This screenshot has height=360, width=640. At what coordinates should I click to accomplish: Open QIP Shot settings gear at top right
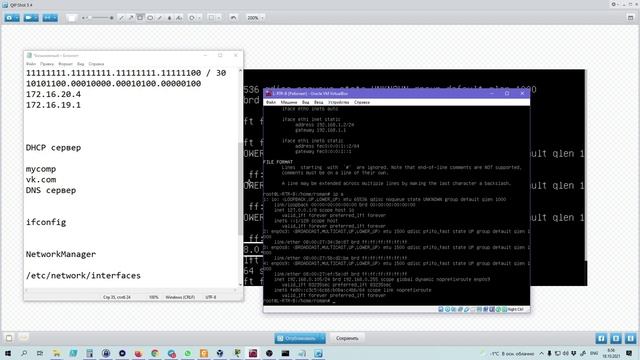pyautogui.click(x=613, y=4)
